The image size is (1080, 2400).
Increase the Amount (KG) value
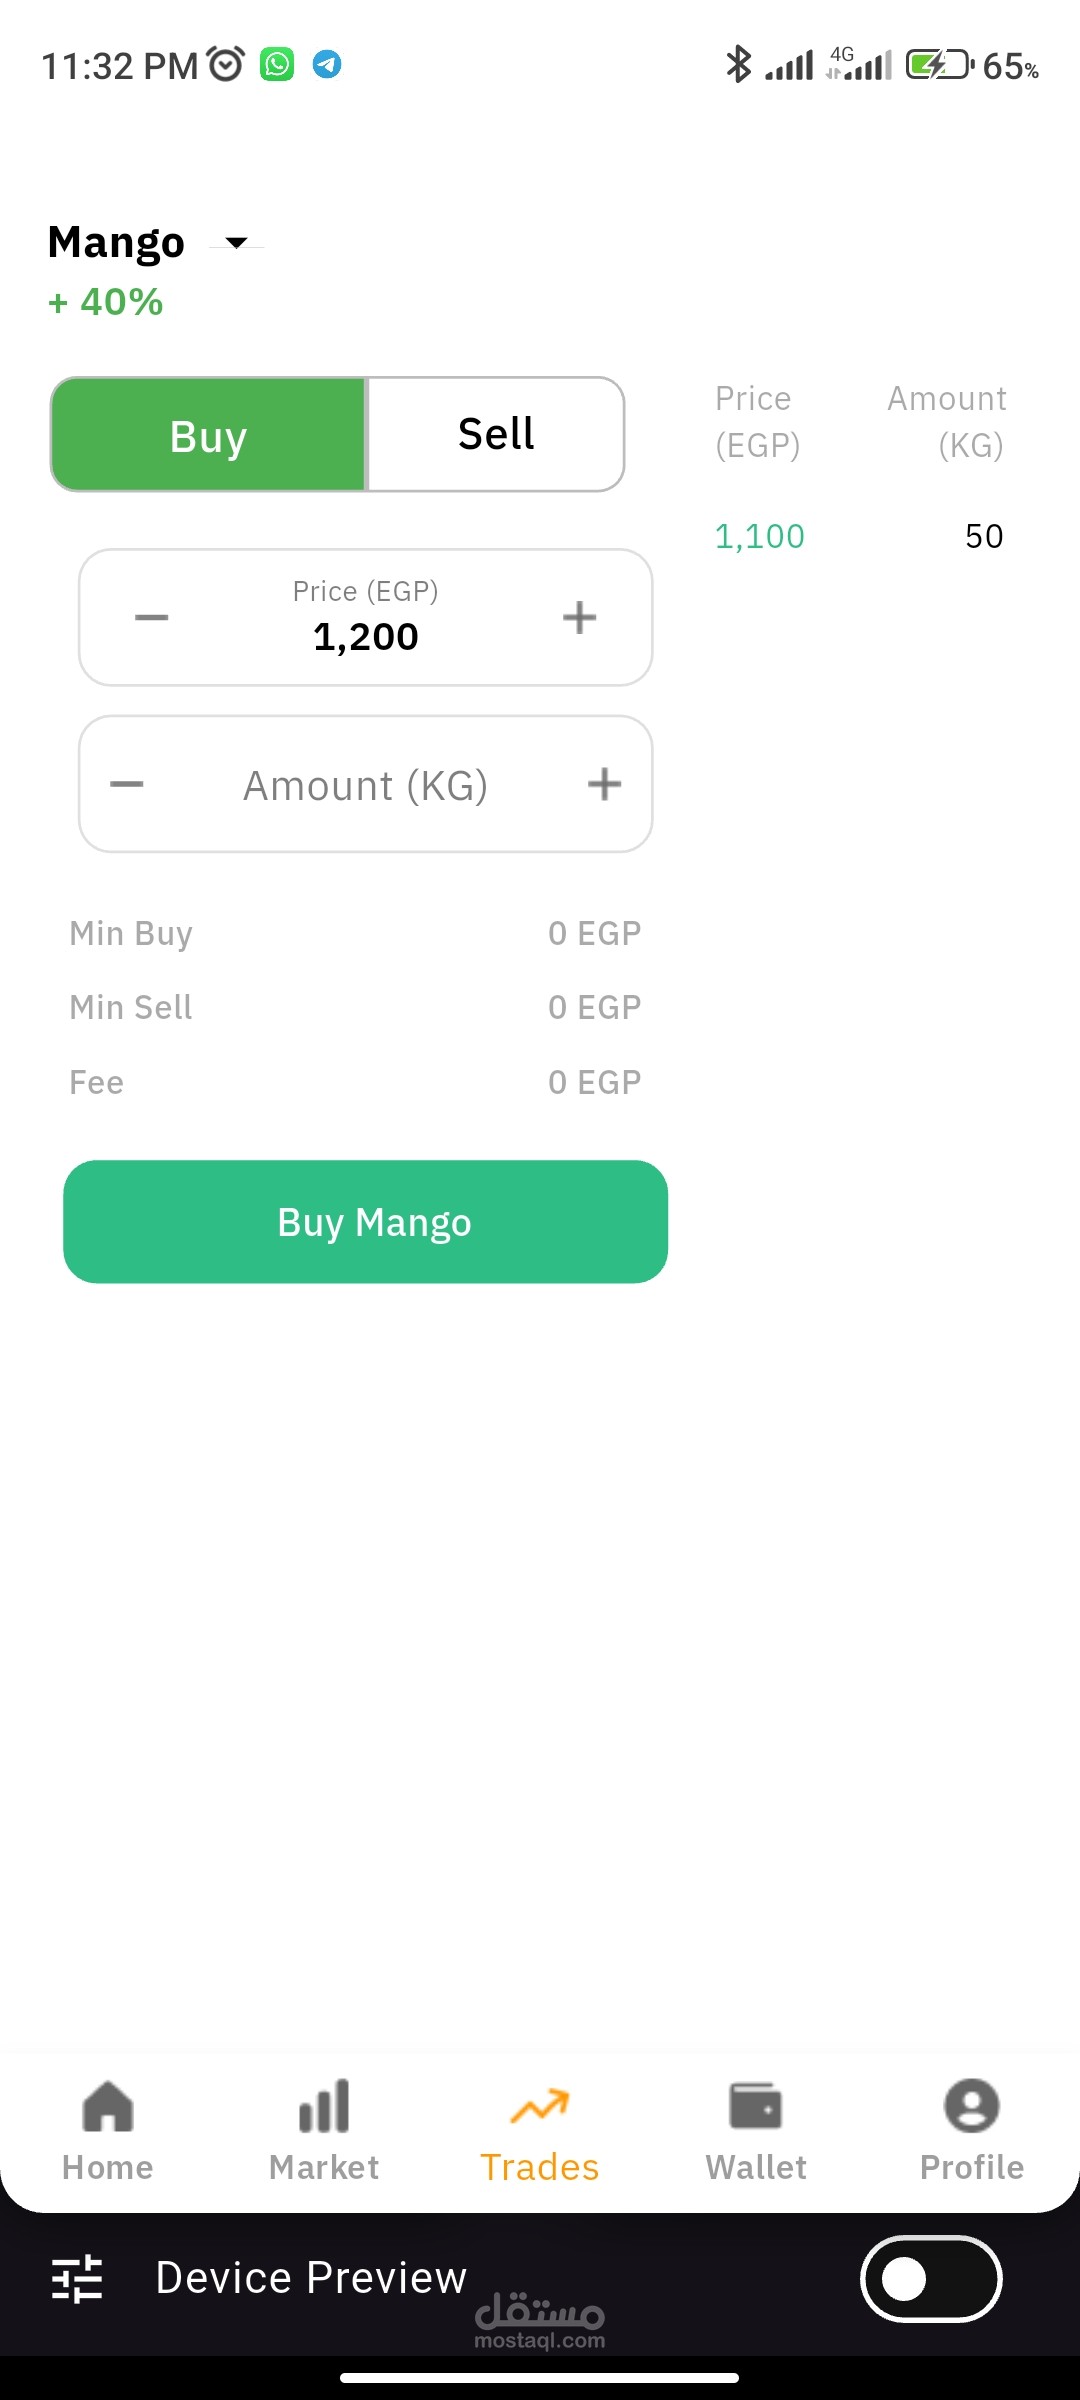[604, 784]
